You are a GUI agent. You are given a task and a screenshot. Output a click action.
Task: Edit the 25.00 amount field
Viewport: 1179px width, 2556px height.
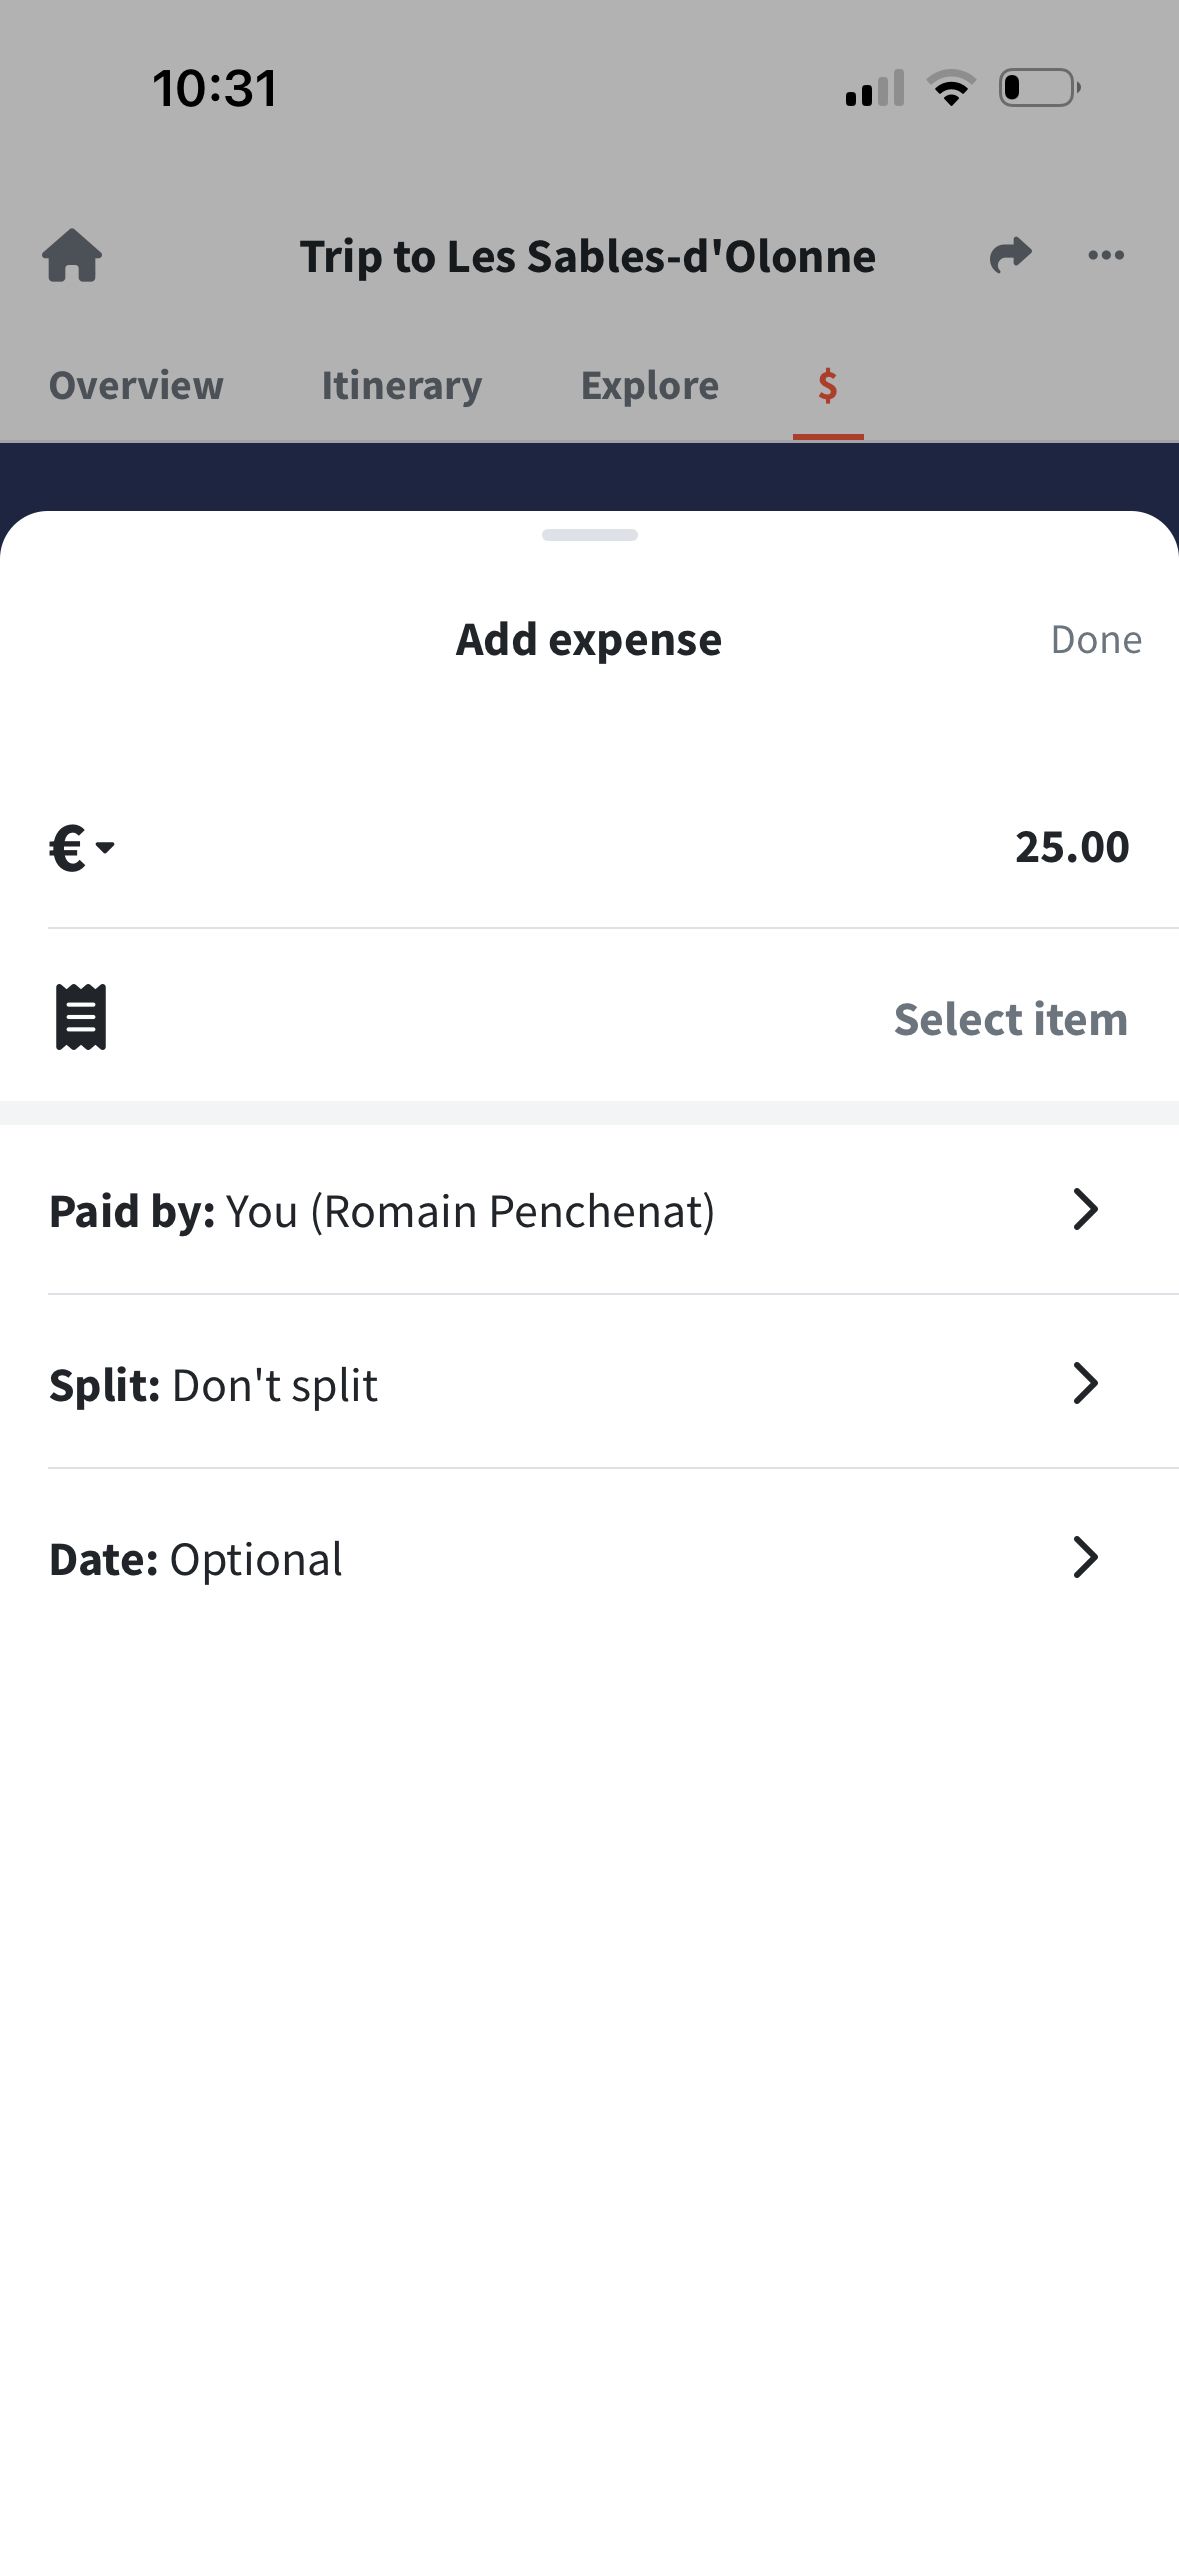(1072, 848)
